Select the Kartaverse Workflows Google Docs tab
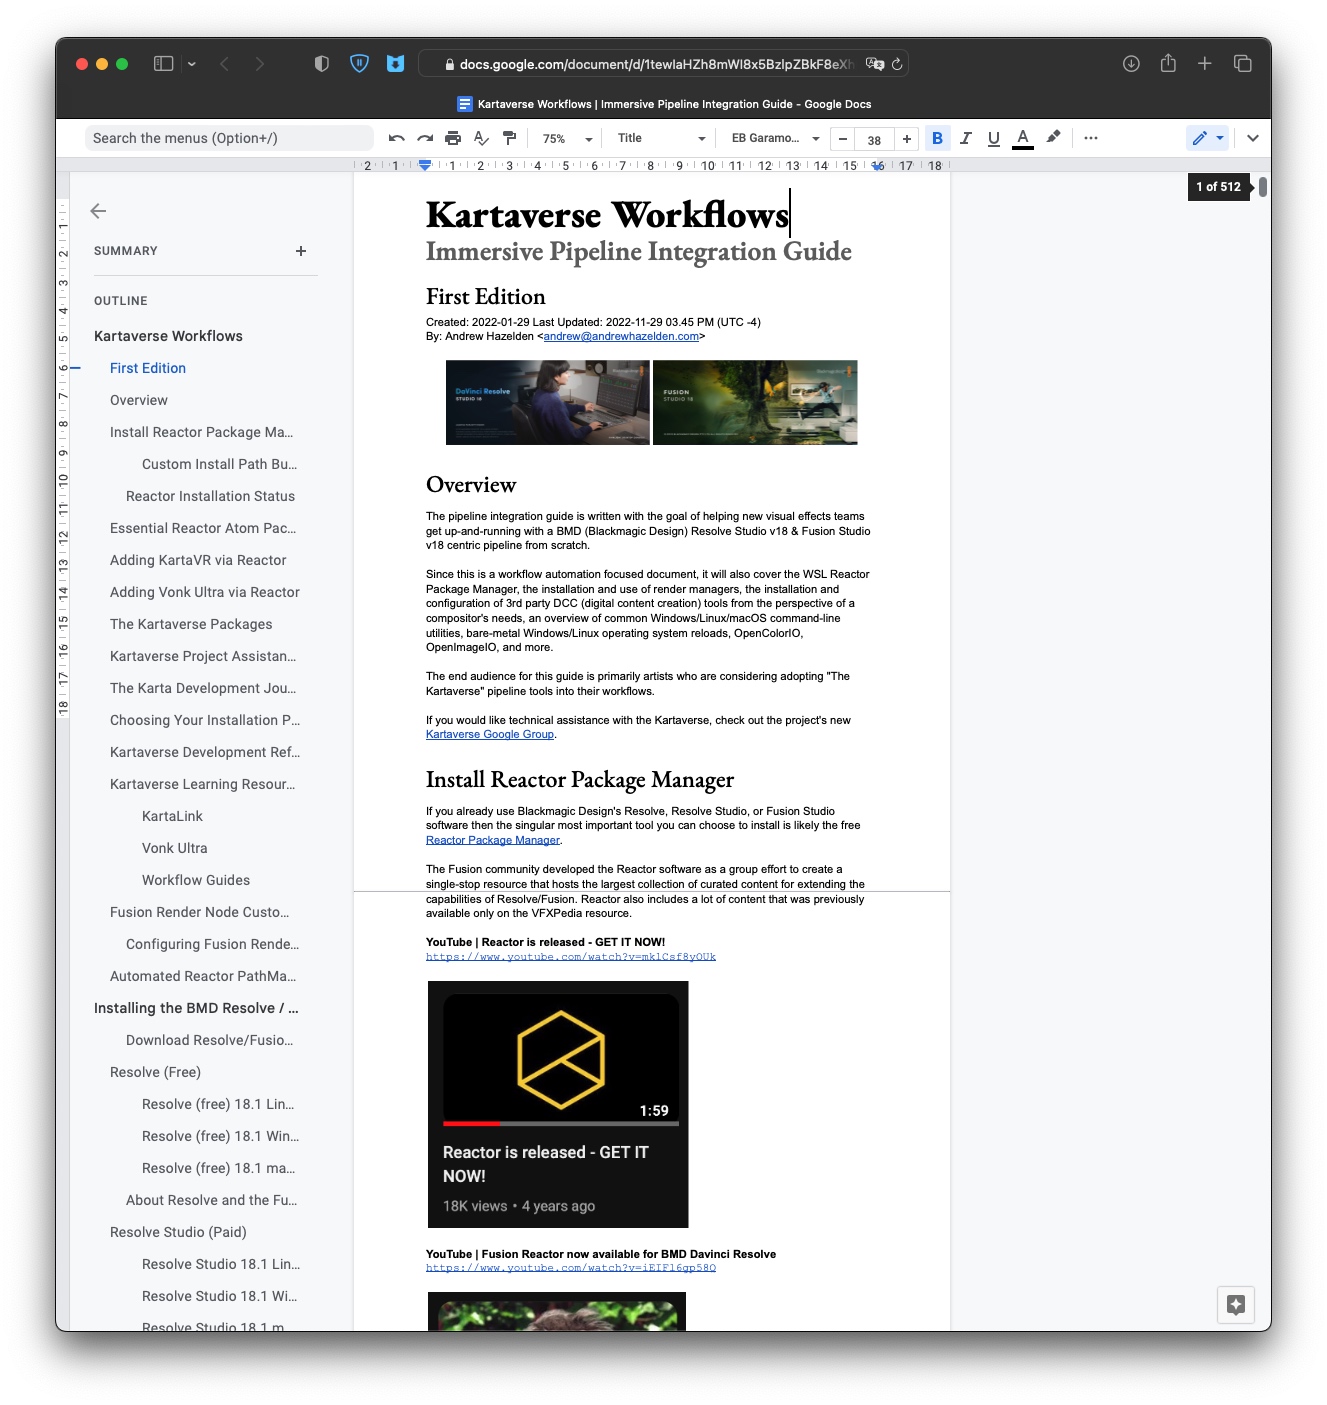The height and width of the screenshot is (1405, 1327). click(x=663, y=104)
